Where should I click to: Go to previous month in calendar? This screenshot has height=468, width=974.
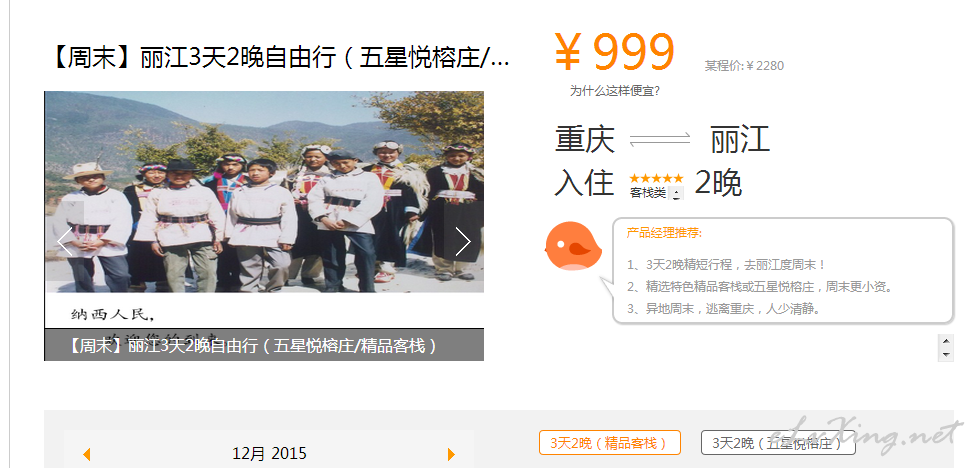(x=87, y=454)
